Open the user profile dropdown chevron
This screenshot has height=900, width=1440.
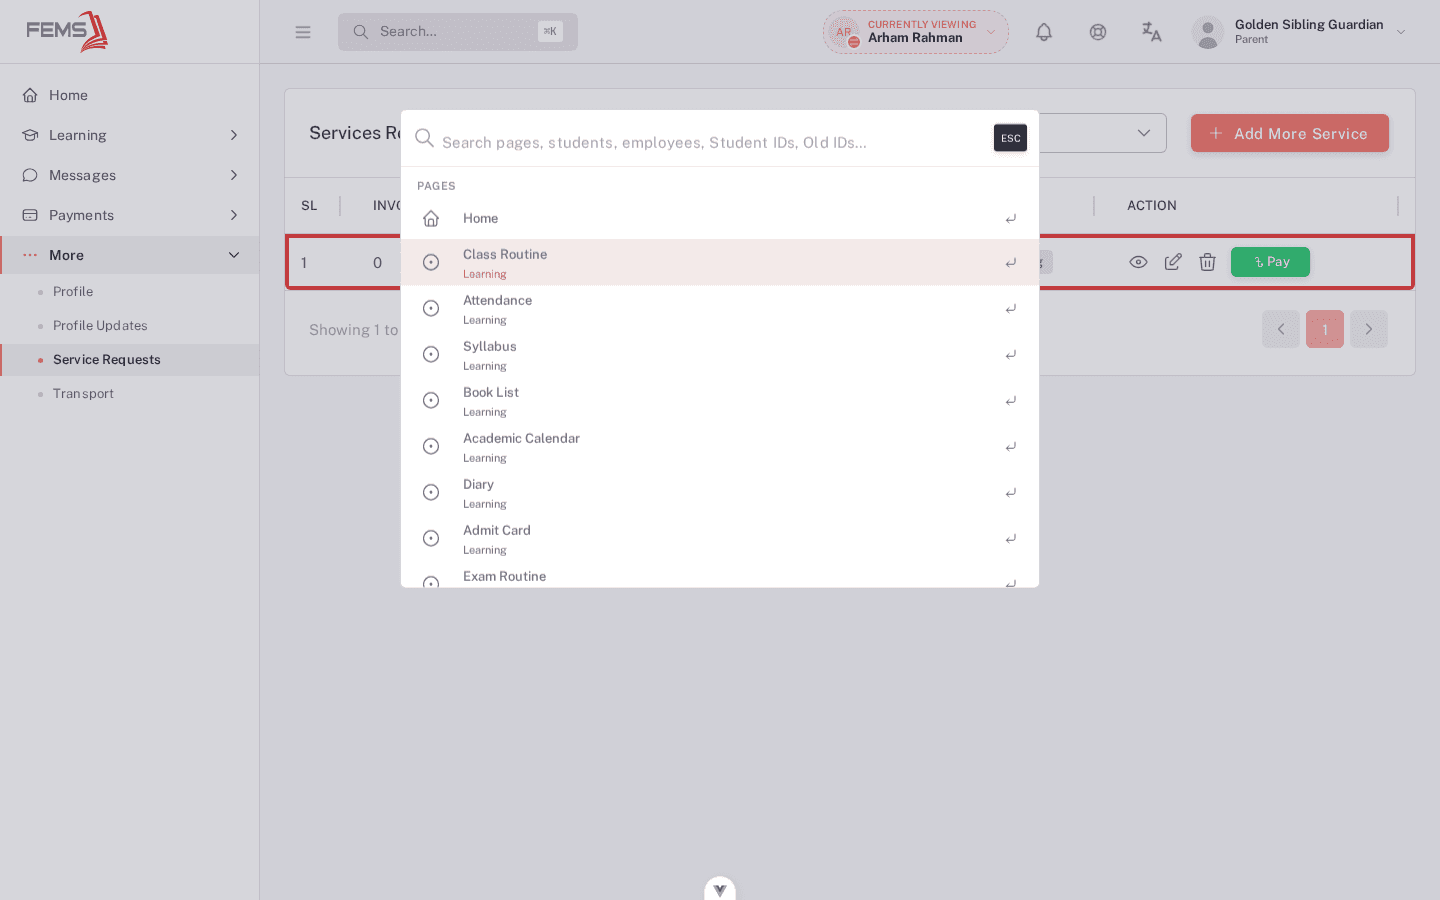tap(1401, 32)
